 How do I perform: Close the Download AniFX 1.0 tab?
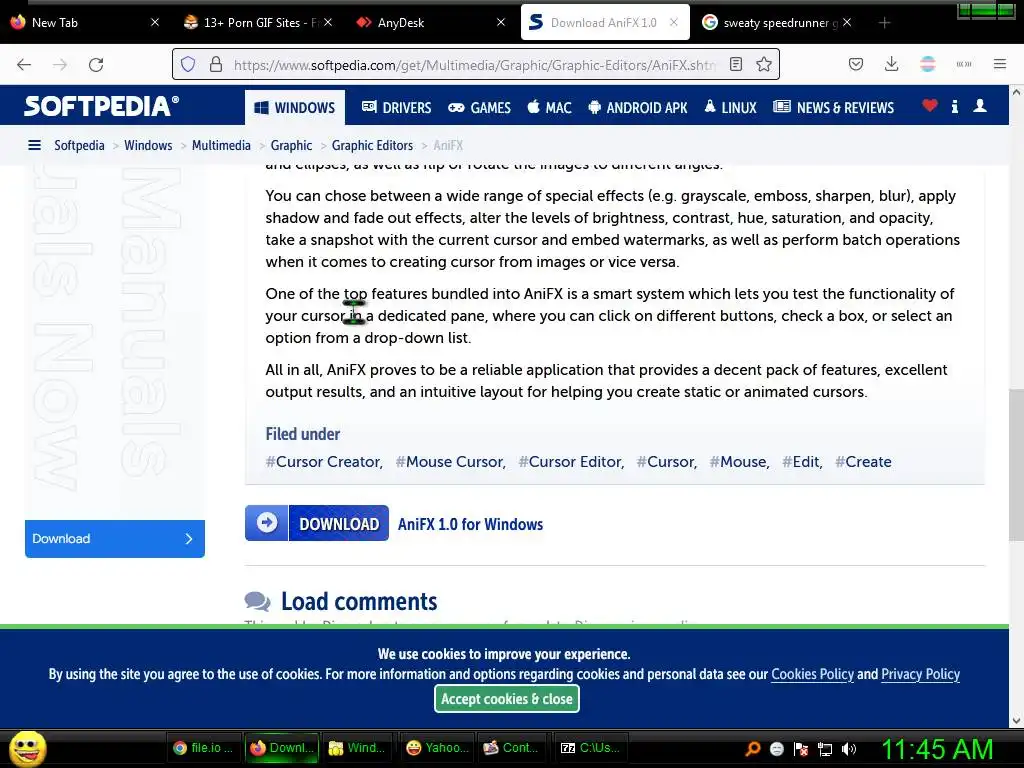pyautogui.click(x=674, y=23)
